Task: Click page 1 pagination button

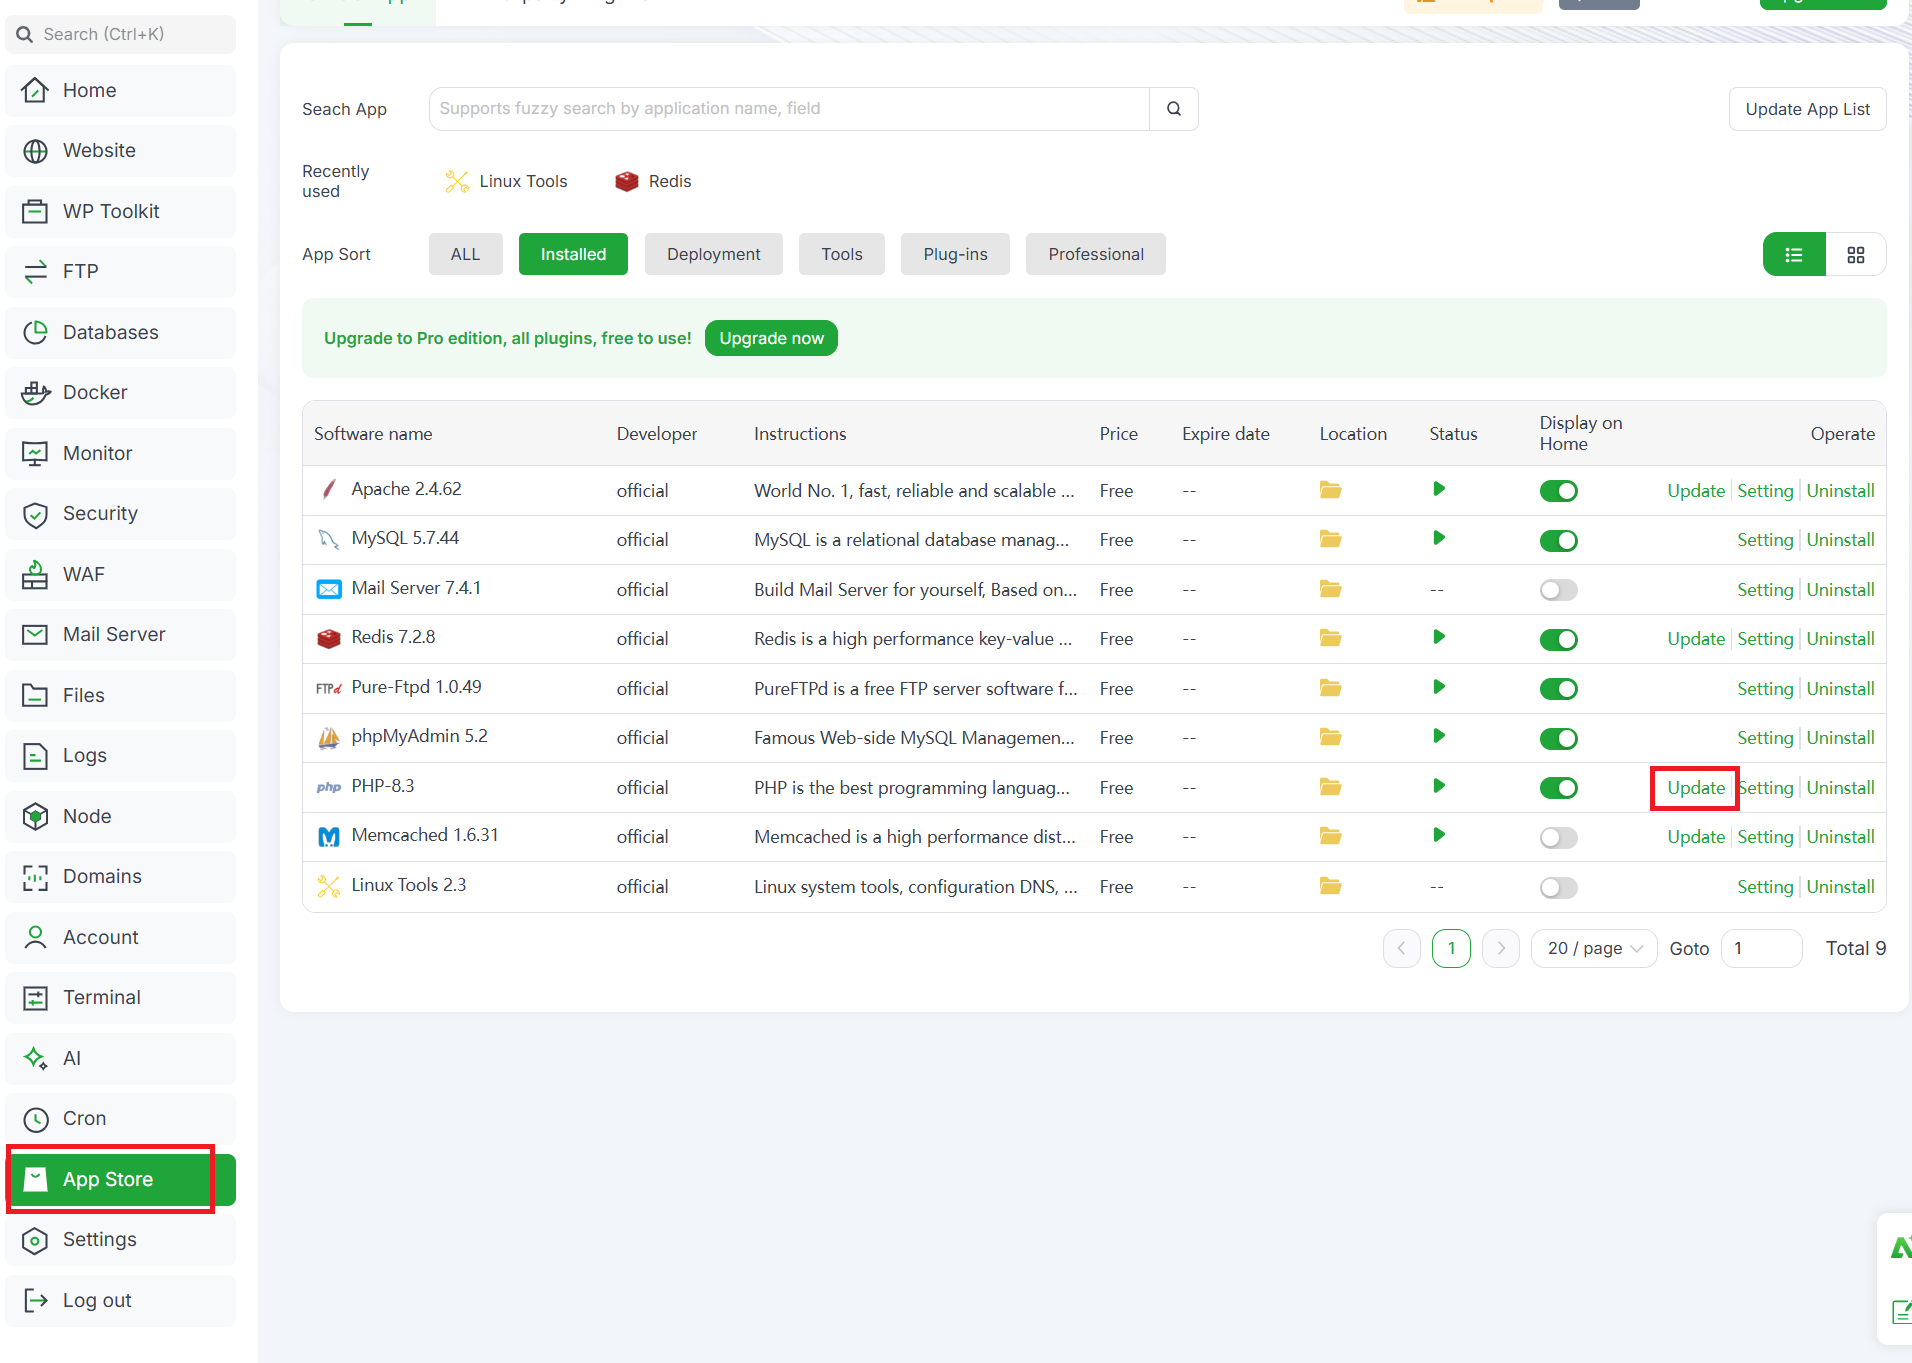Action: [1451, 948]
